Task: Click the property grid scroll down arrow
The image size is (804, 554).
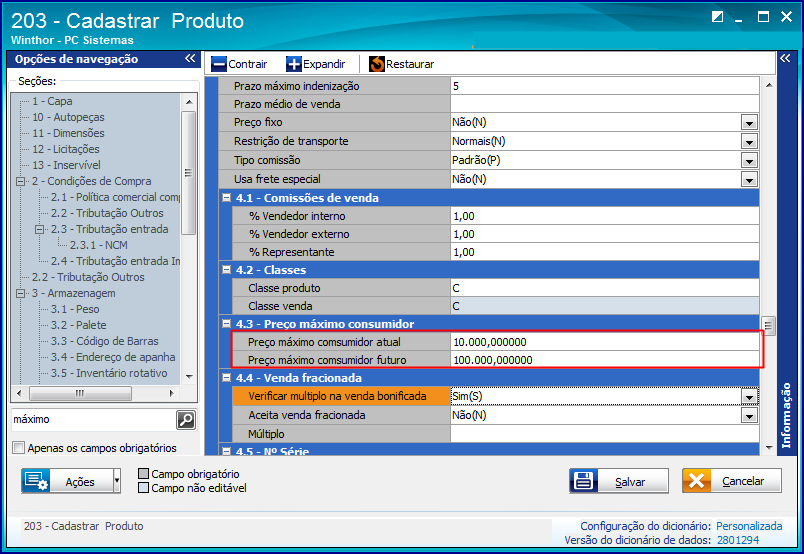Action: click(769, 447)
